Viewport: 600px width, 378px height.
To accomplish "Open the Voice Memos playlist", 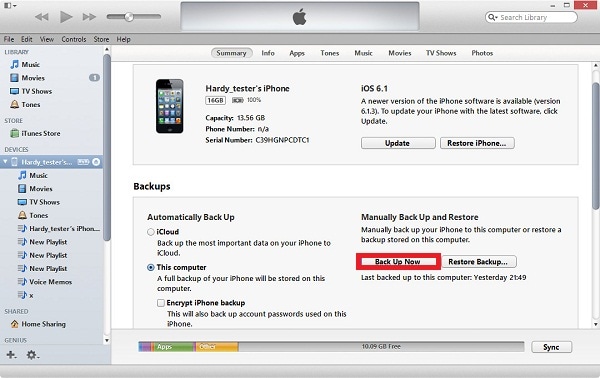I will click(52, 282).
